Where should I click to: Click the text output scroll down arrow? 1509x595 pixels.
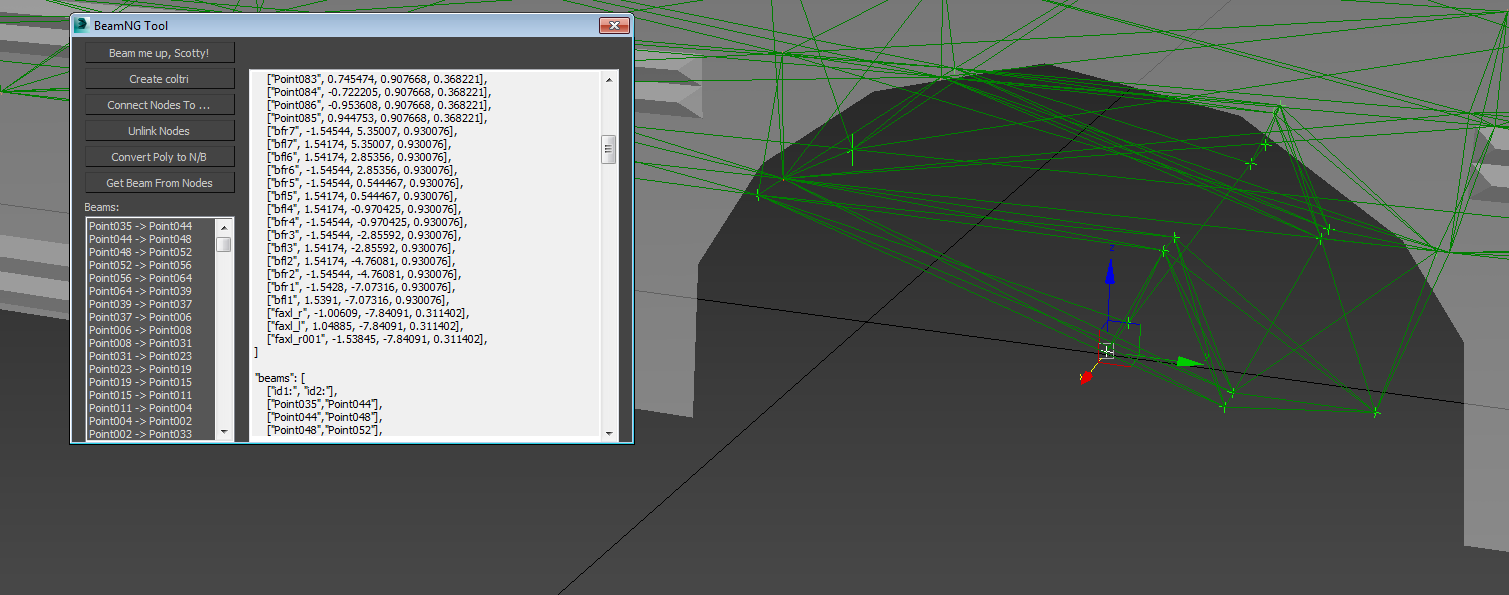click(608, 432)
